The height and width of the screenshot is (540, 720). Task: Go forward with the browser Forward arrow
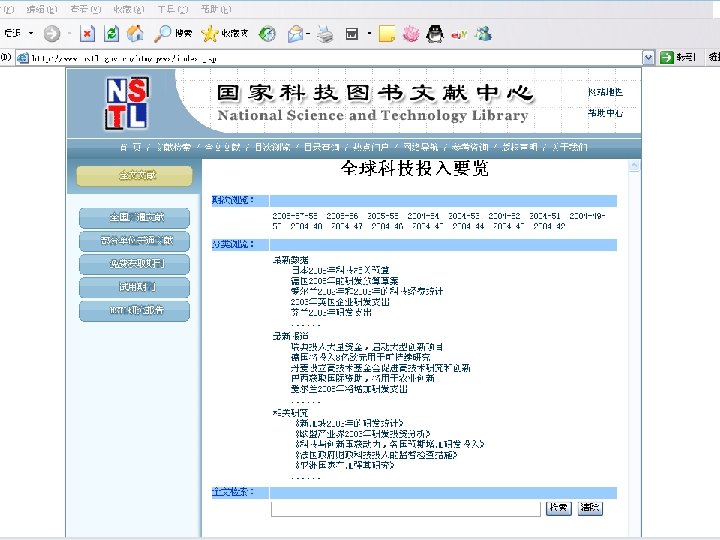pyautogui.click(x=51, y=34)
